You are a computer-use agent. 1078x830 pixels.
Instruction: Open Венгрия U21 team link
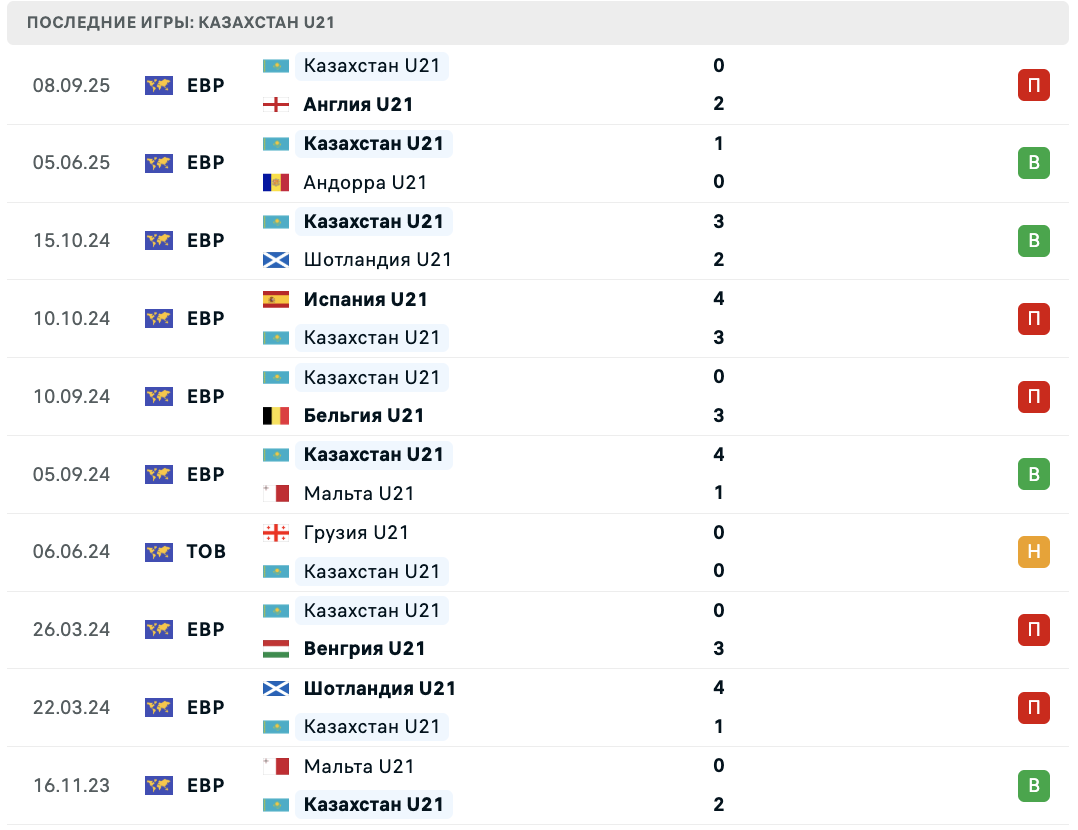(x=364, y=649)
